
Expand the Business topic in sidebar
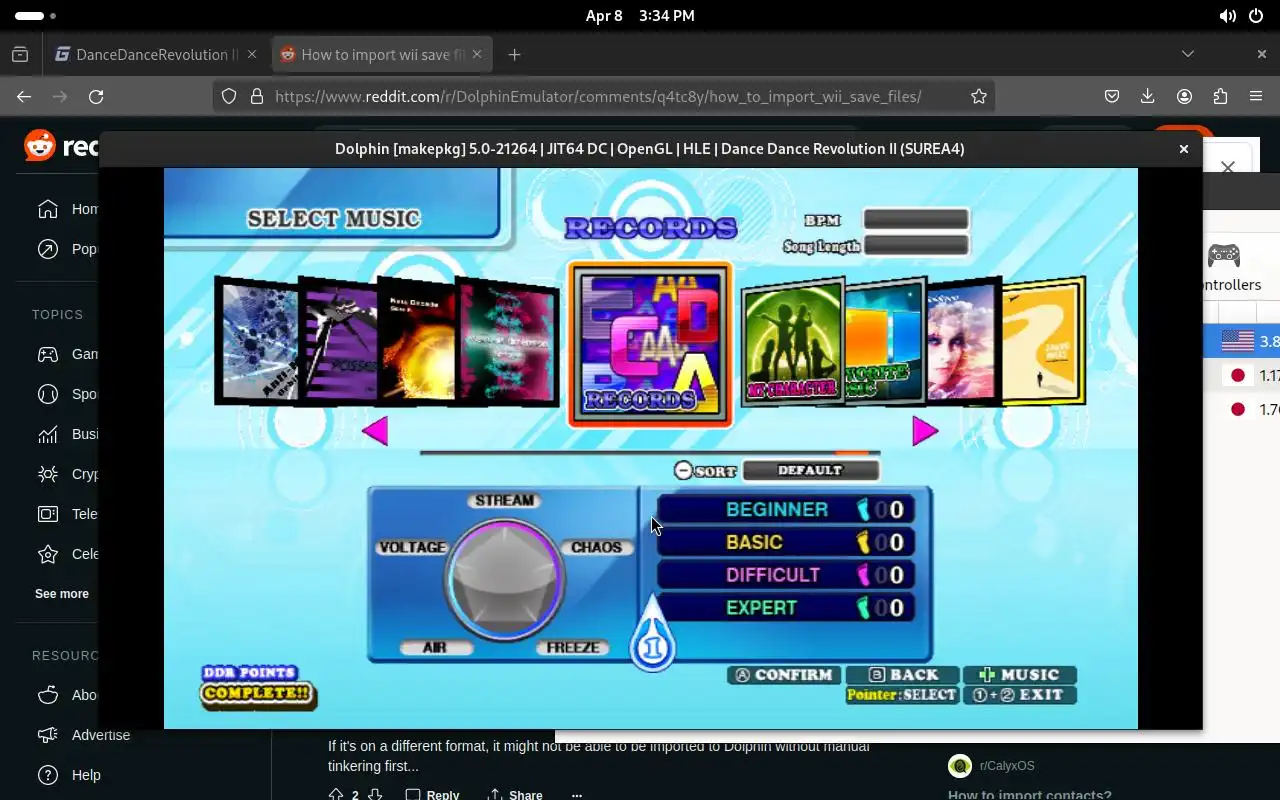pyautogui.click(x=67, y=434)
